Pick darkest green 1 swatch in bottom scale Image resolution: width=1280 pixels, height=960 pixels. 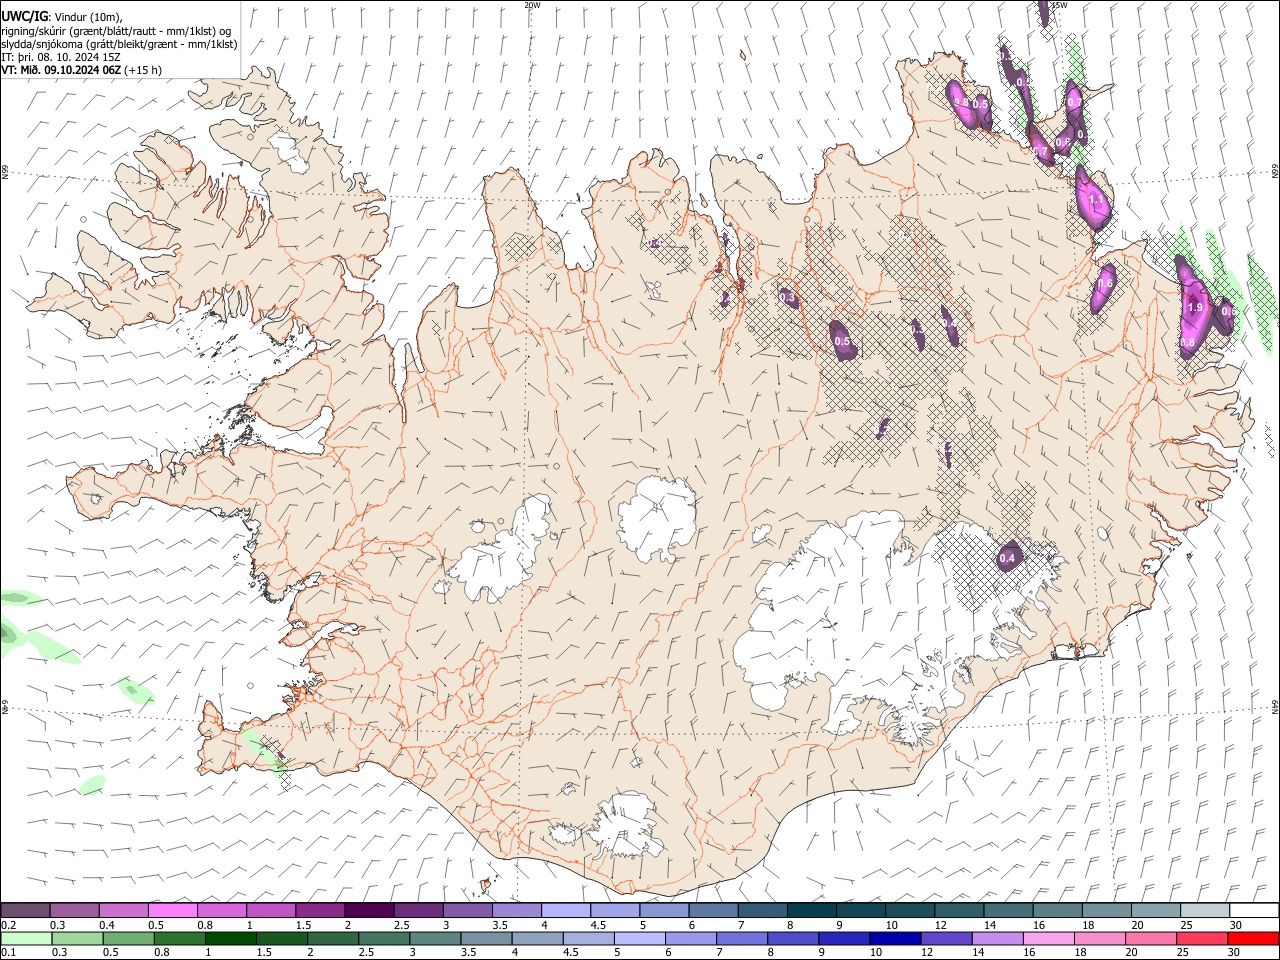230,938
